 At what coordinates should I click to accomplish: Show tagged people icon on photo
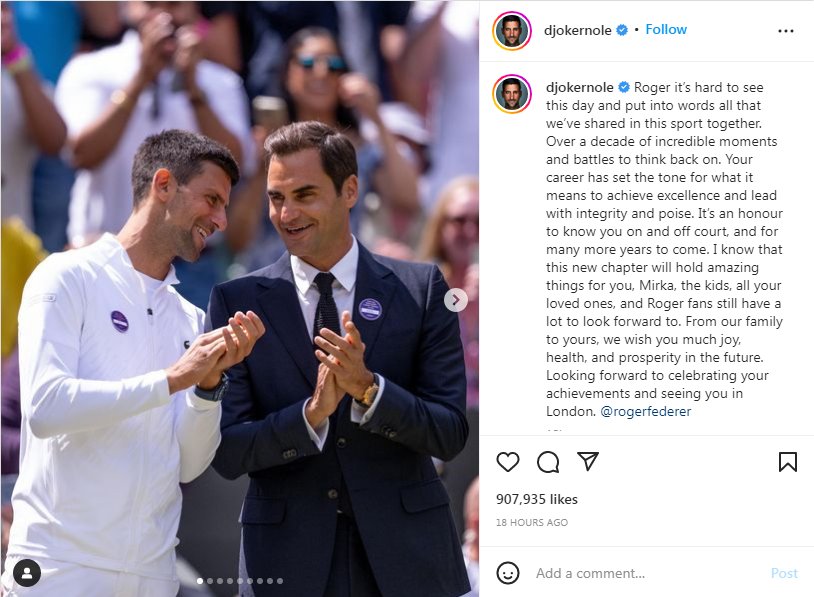26,573
